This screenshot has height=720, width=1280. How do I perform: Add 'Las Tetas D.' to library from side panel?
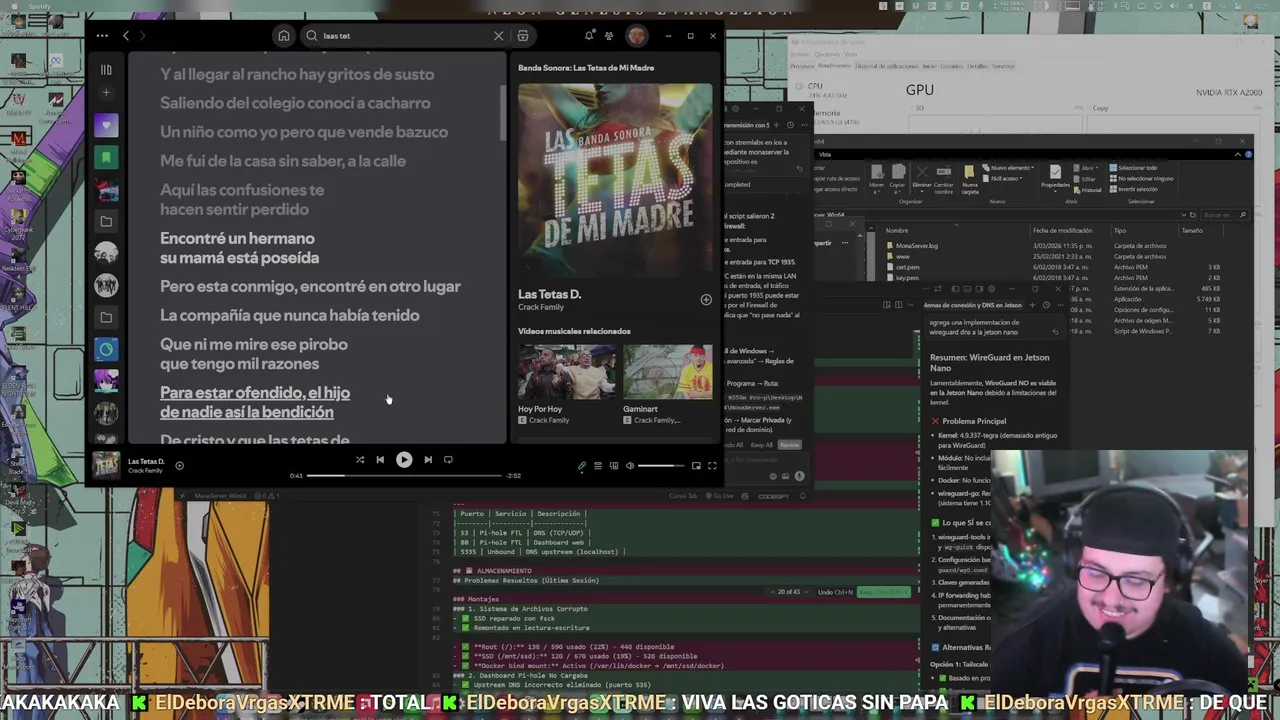point(706,300)
